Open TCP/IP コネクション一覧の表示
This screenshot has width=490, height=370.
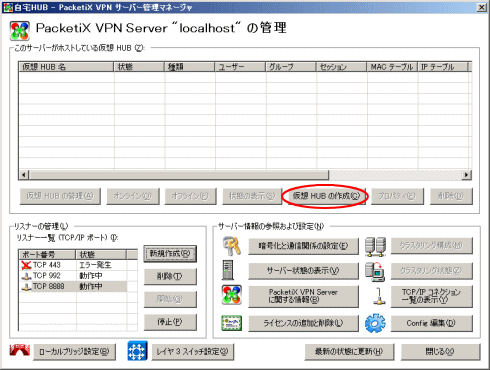pyautogui.click(x=432, y=296)
